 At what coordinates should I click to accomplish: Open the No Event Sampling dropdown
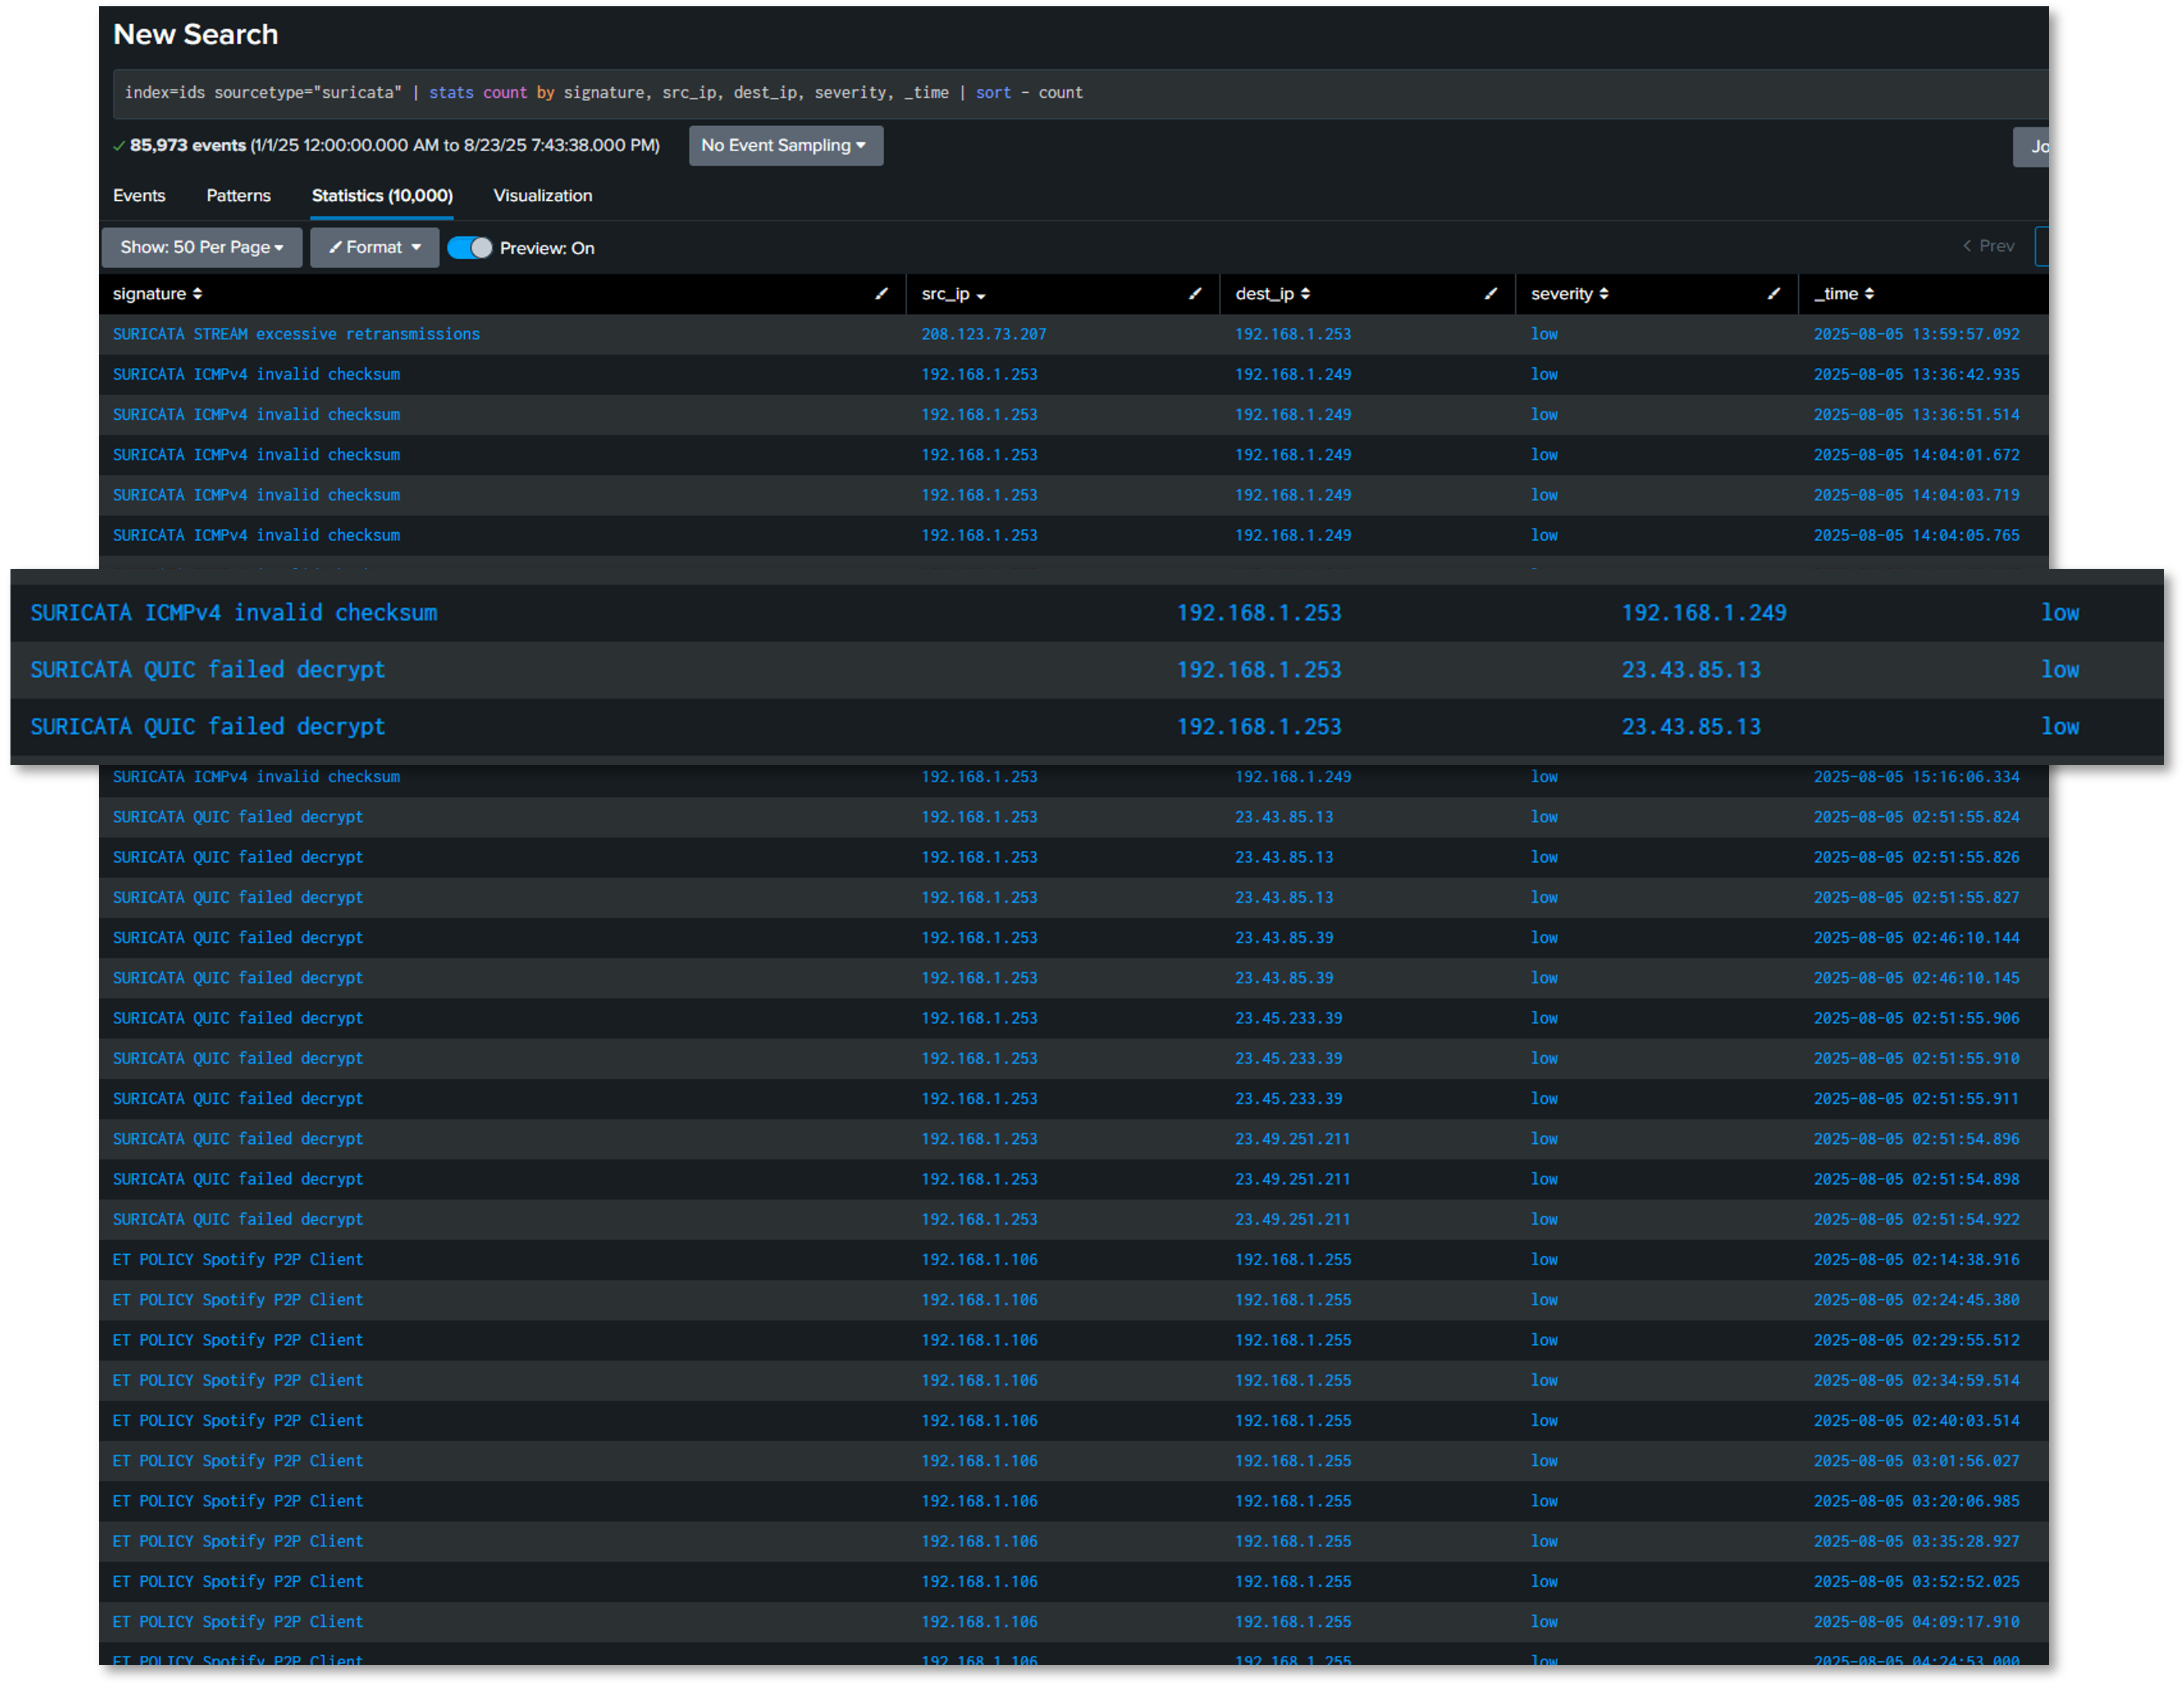(x=786, y=145)
